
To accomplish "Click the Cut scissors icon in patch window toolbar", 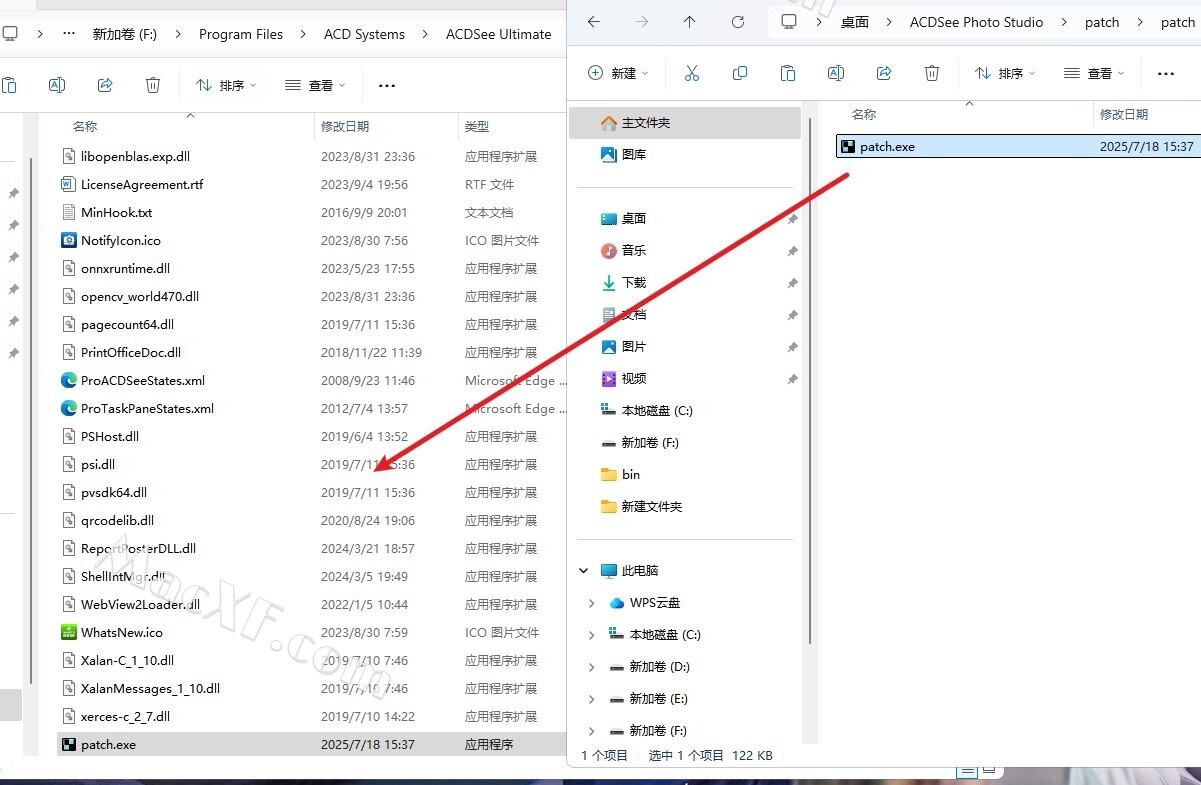I will (691, 73).
